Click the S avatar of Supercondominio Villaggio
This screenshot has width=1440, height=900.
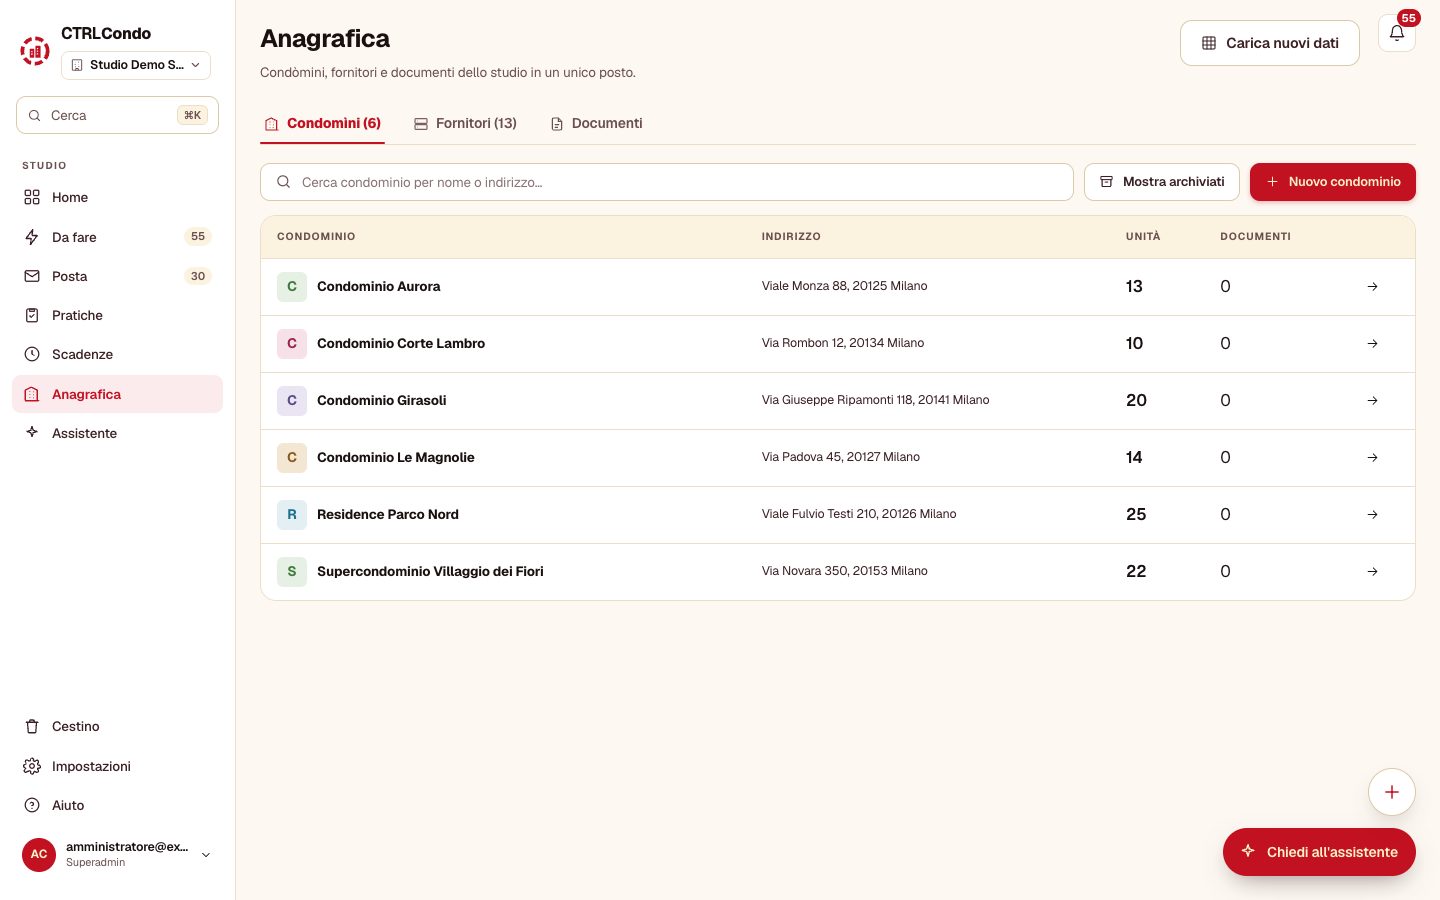click(x=292, y=571)
